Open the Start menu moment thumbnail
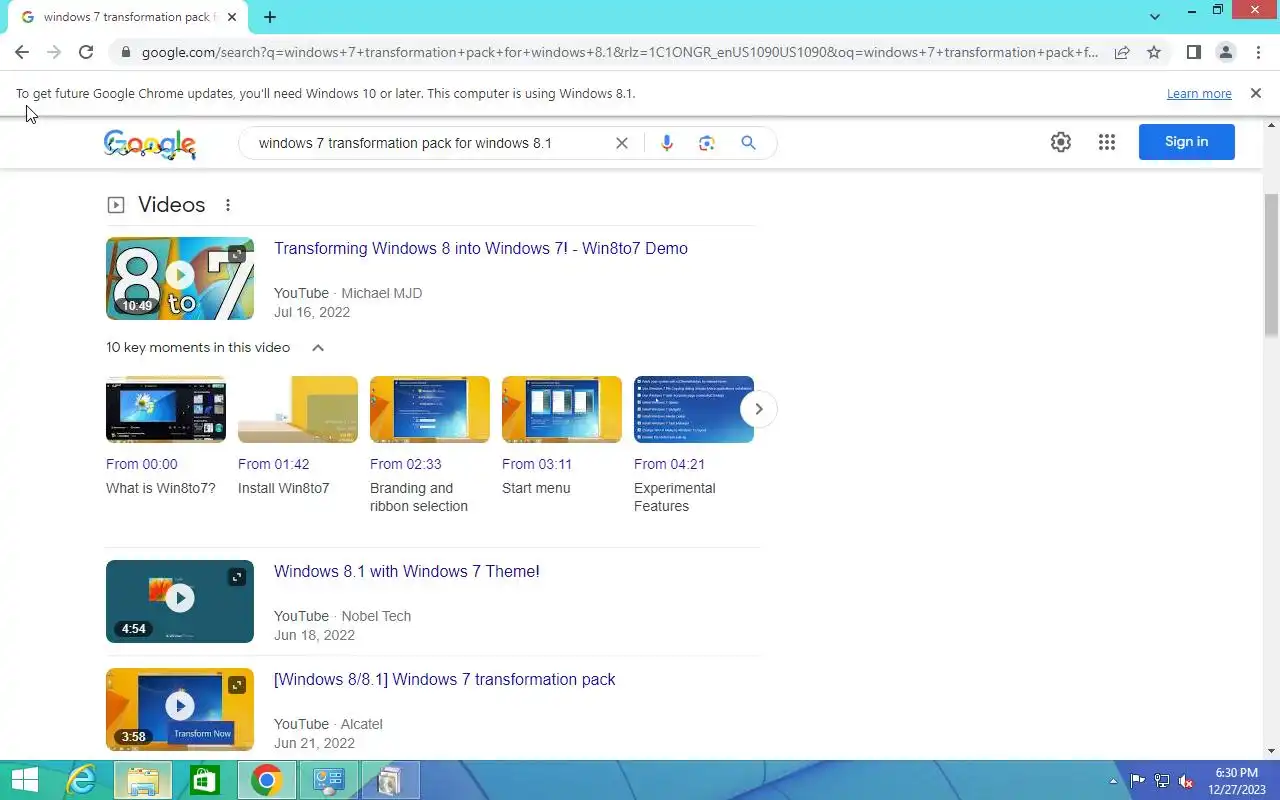Viewport: 1280px width, 800px height. tap(562, 409)
